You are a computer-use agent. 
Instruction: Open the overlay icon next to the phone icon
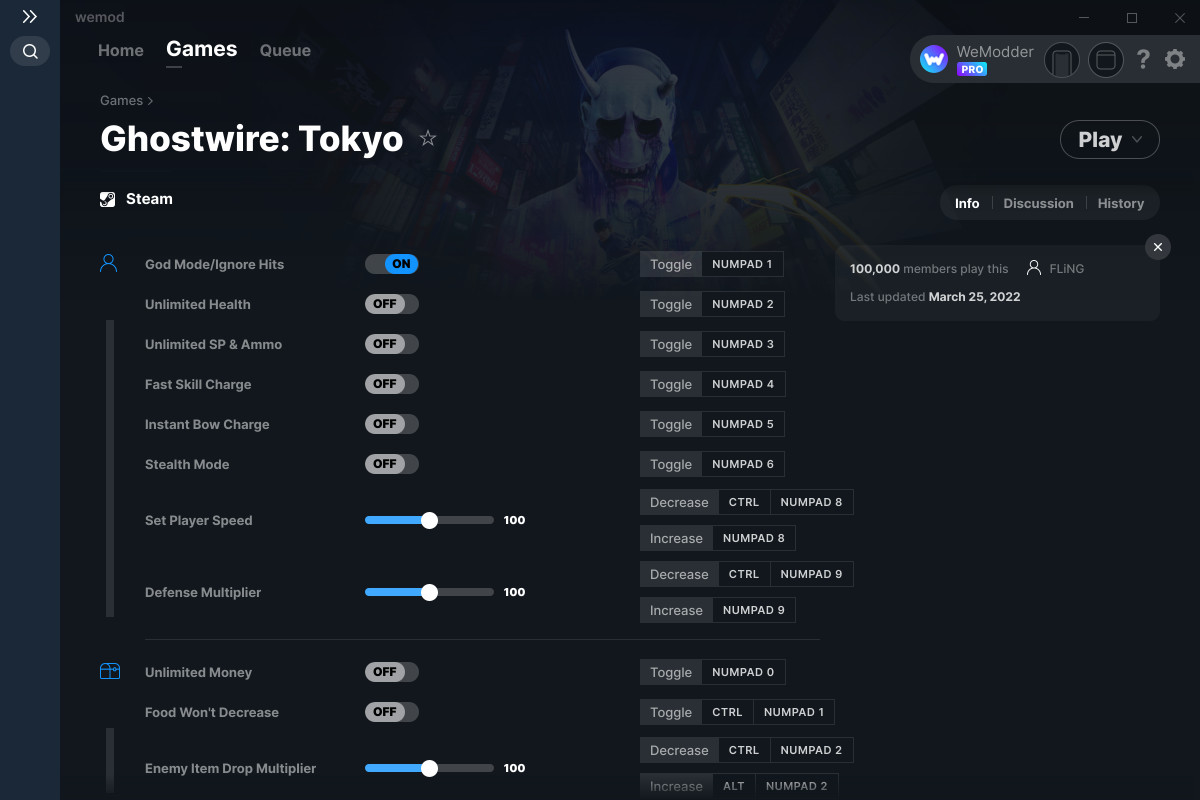[1105, 60]
